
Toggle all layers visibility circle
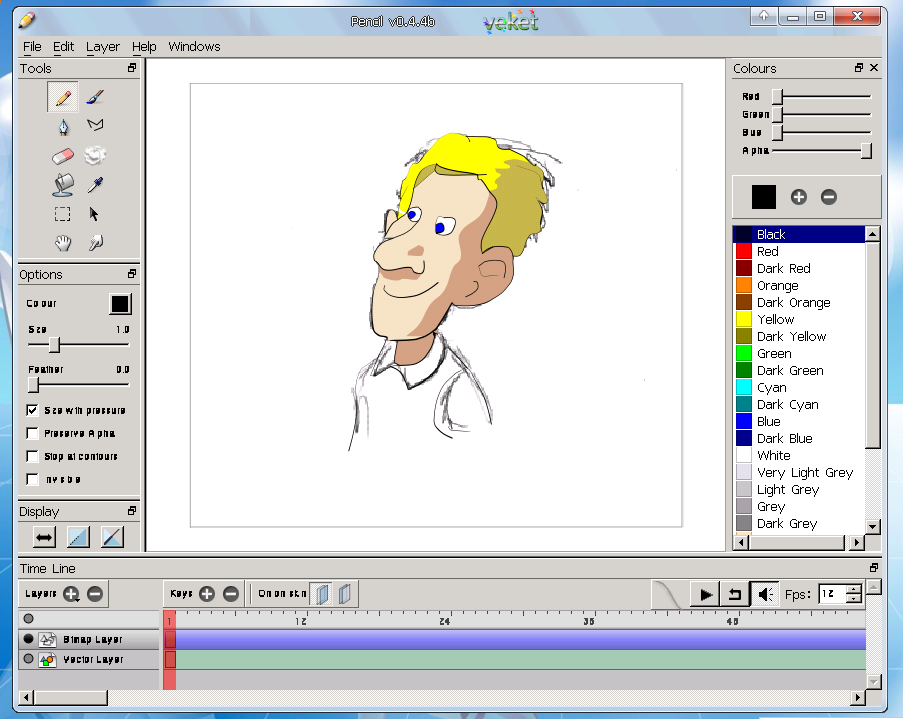click(x=28, y=619)
